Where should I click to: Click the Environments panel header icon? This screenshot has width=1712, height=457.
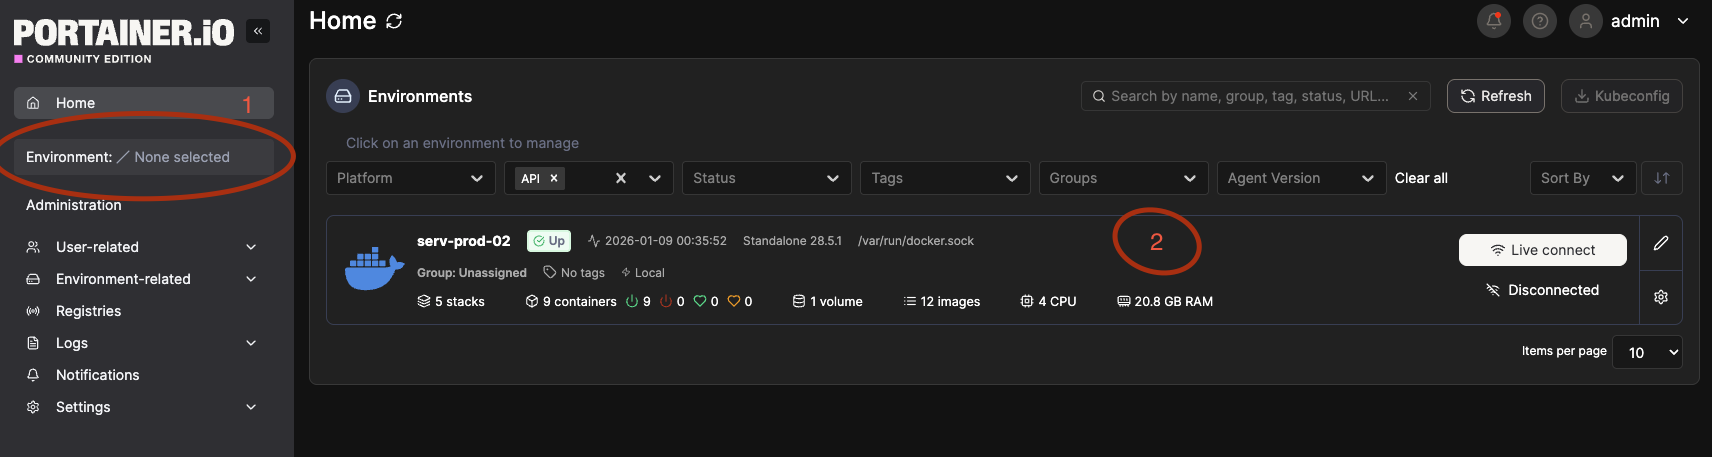343,96
